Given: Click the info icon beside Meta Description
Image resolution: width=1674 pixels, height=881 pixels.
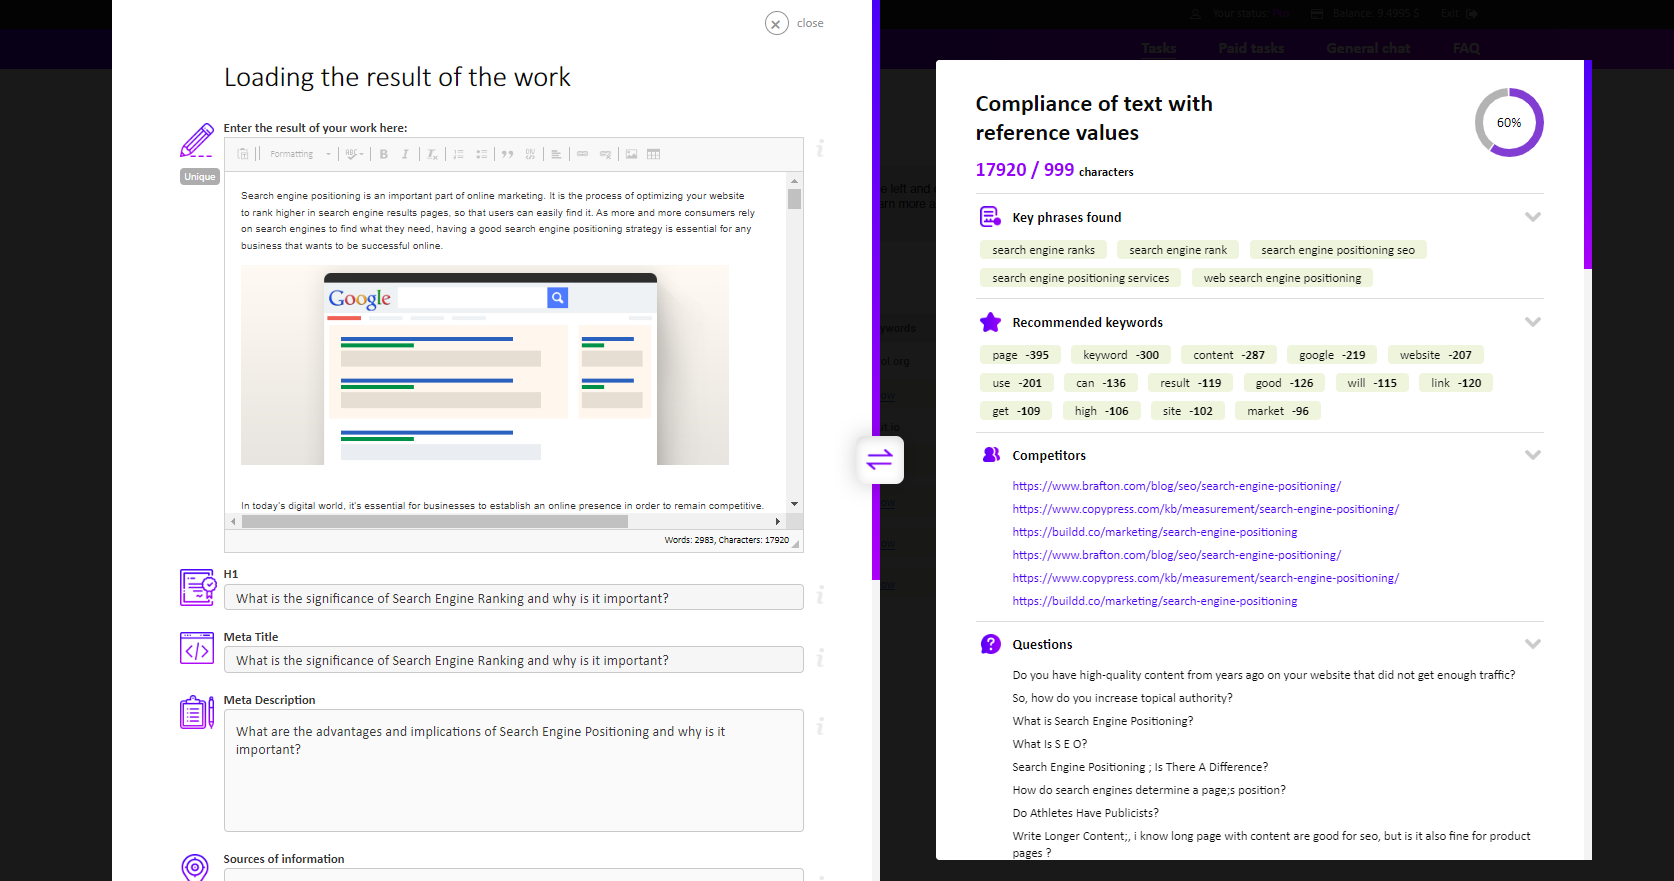Looking at the screenshot, I should pyautogui.click(x=820, y=726).
